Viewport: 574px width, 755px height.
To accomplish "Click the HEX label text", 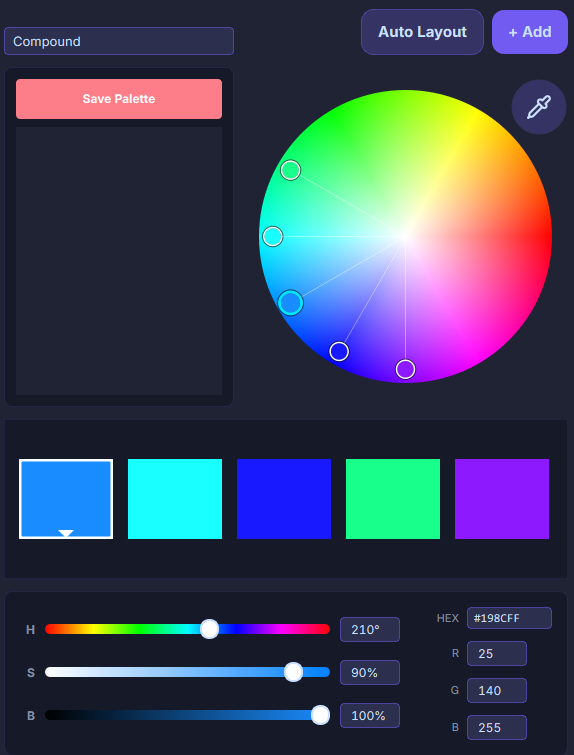I will tap(447, 618).
